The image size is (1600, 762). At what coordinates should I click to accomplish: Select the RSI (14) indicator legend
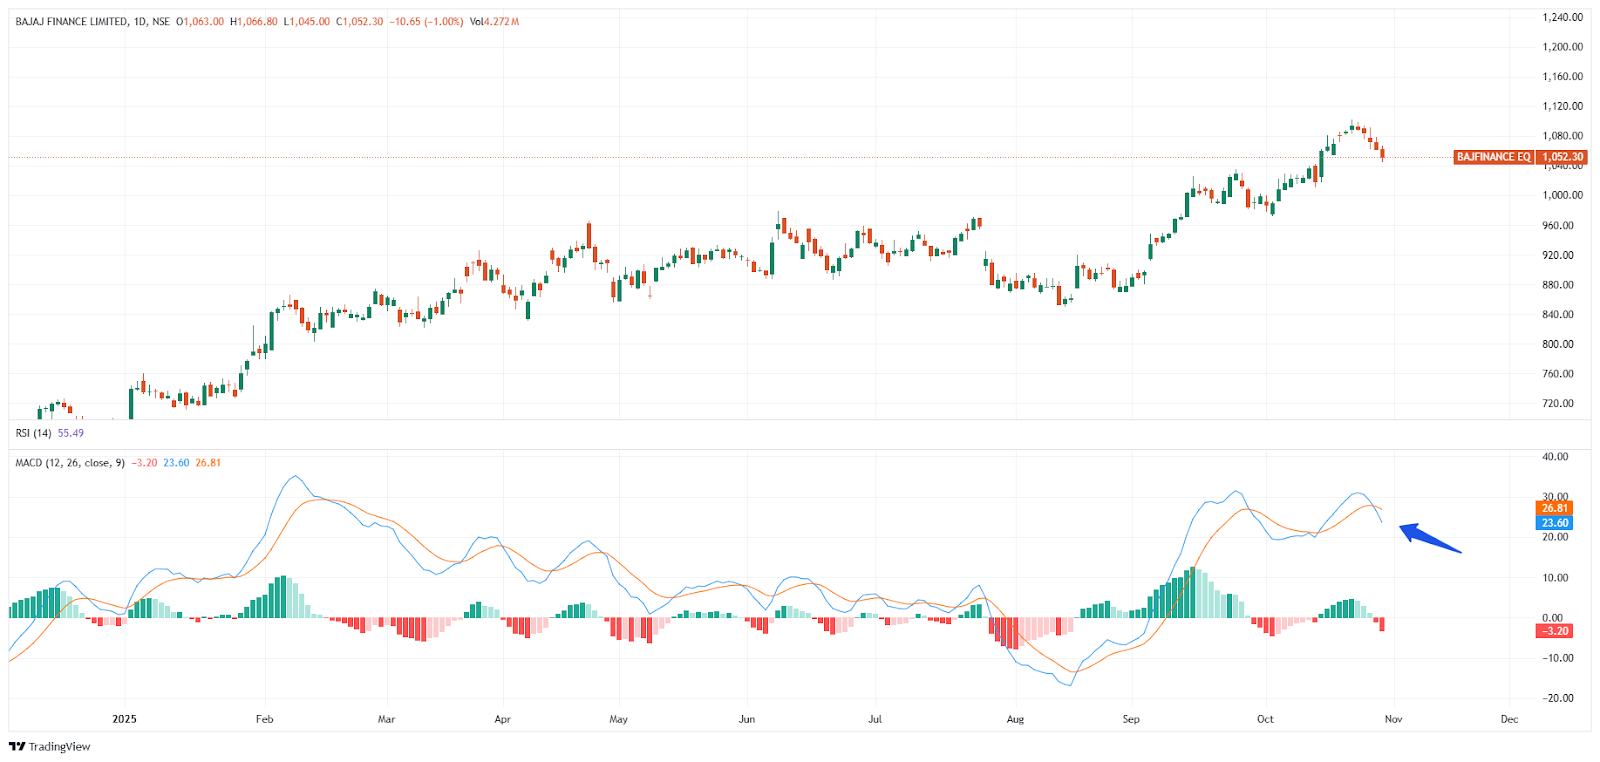[x=34, y=433]
